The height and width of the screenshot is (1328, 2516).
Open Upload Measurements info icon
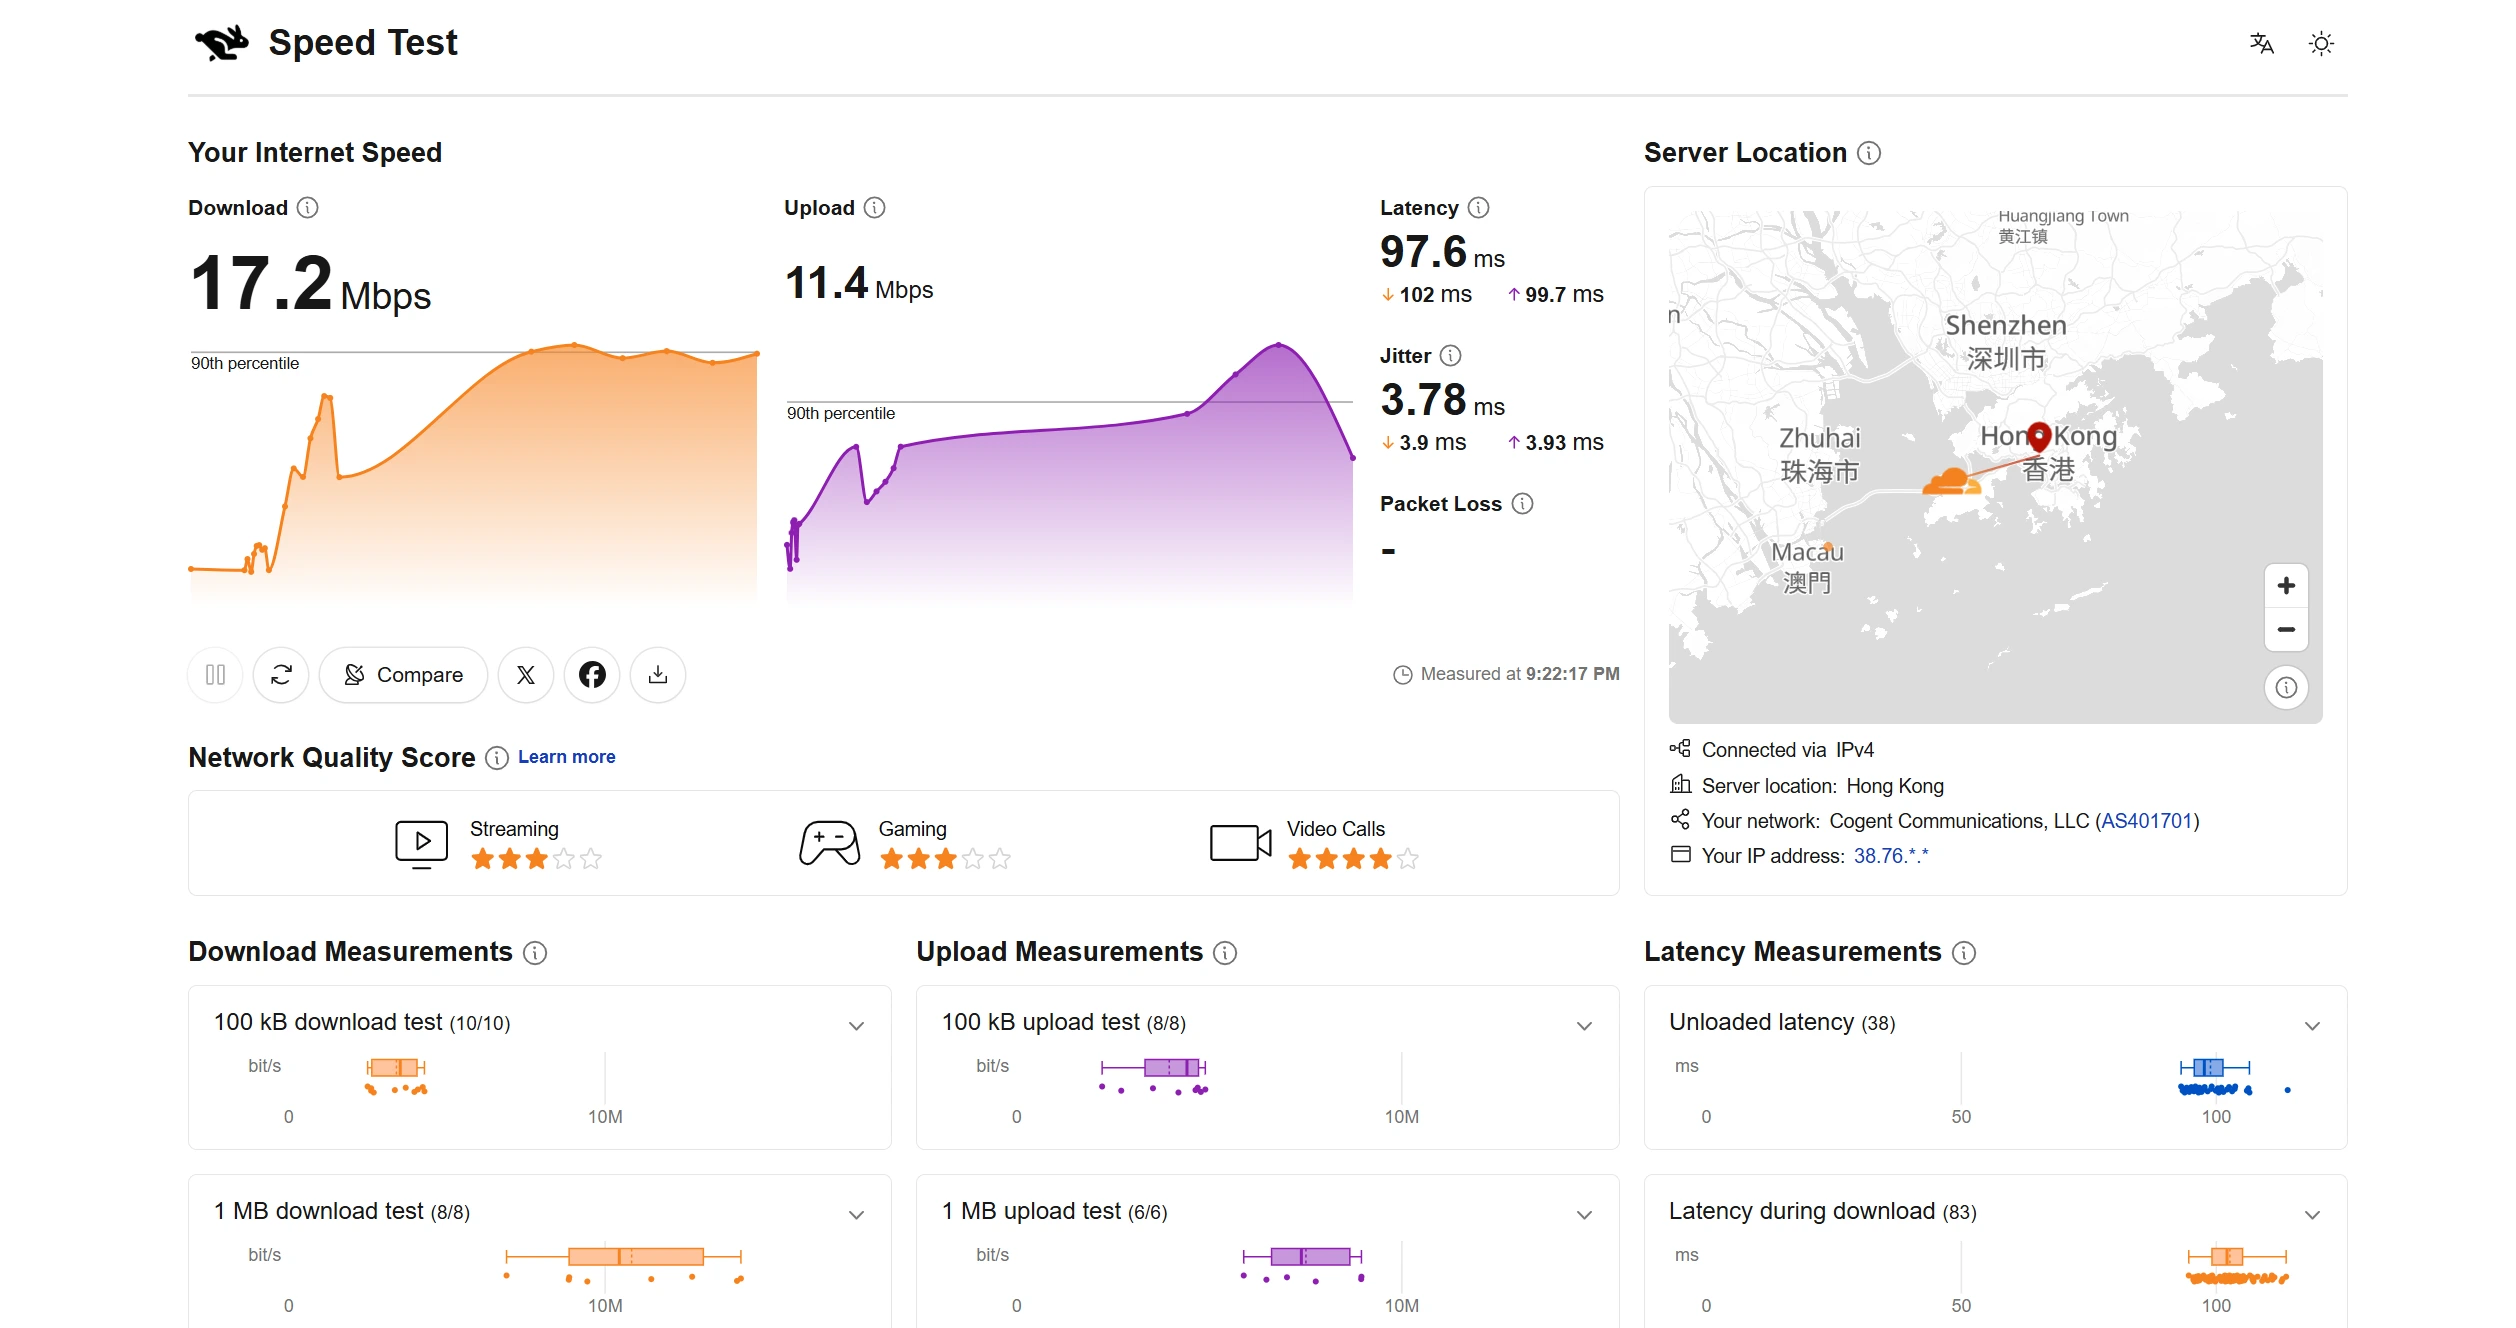point(1225,953)
